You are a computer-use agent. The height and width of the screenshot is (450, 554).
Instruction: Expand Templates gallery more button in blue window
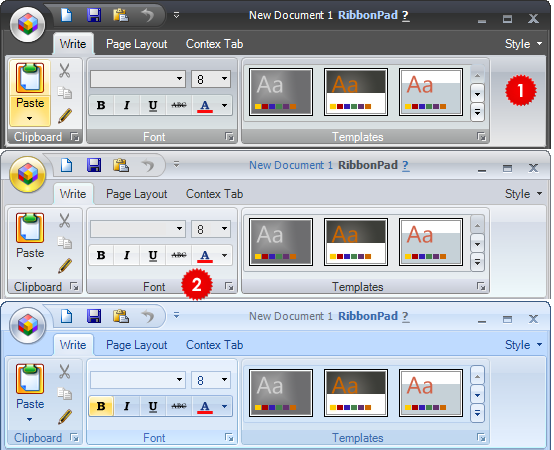tap(477, 413)
